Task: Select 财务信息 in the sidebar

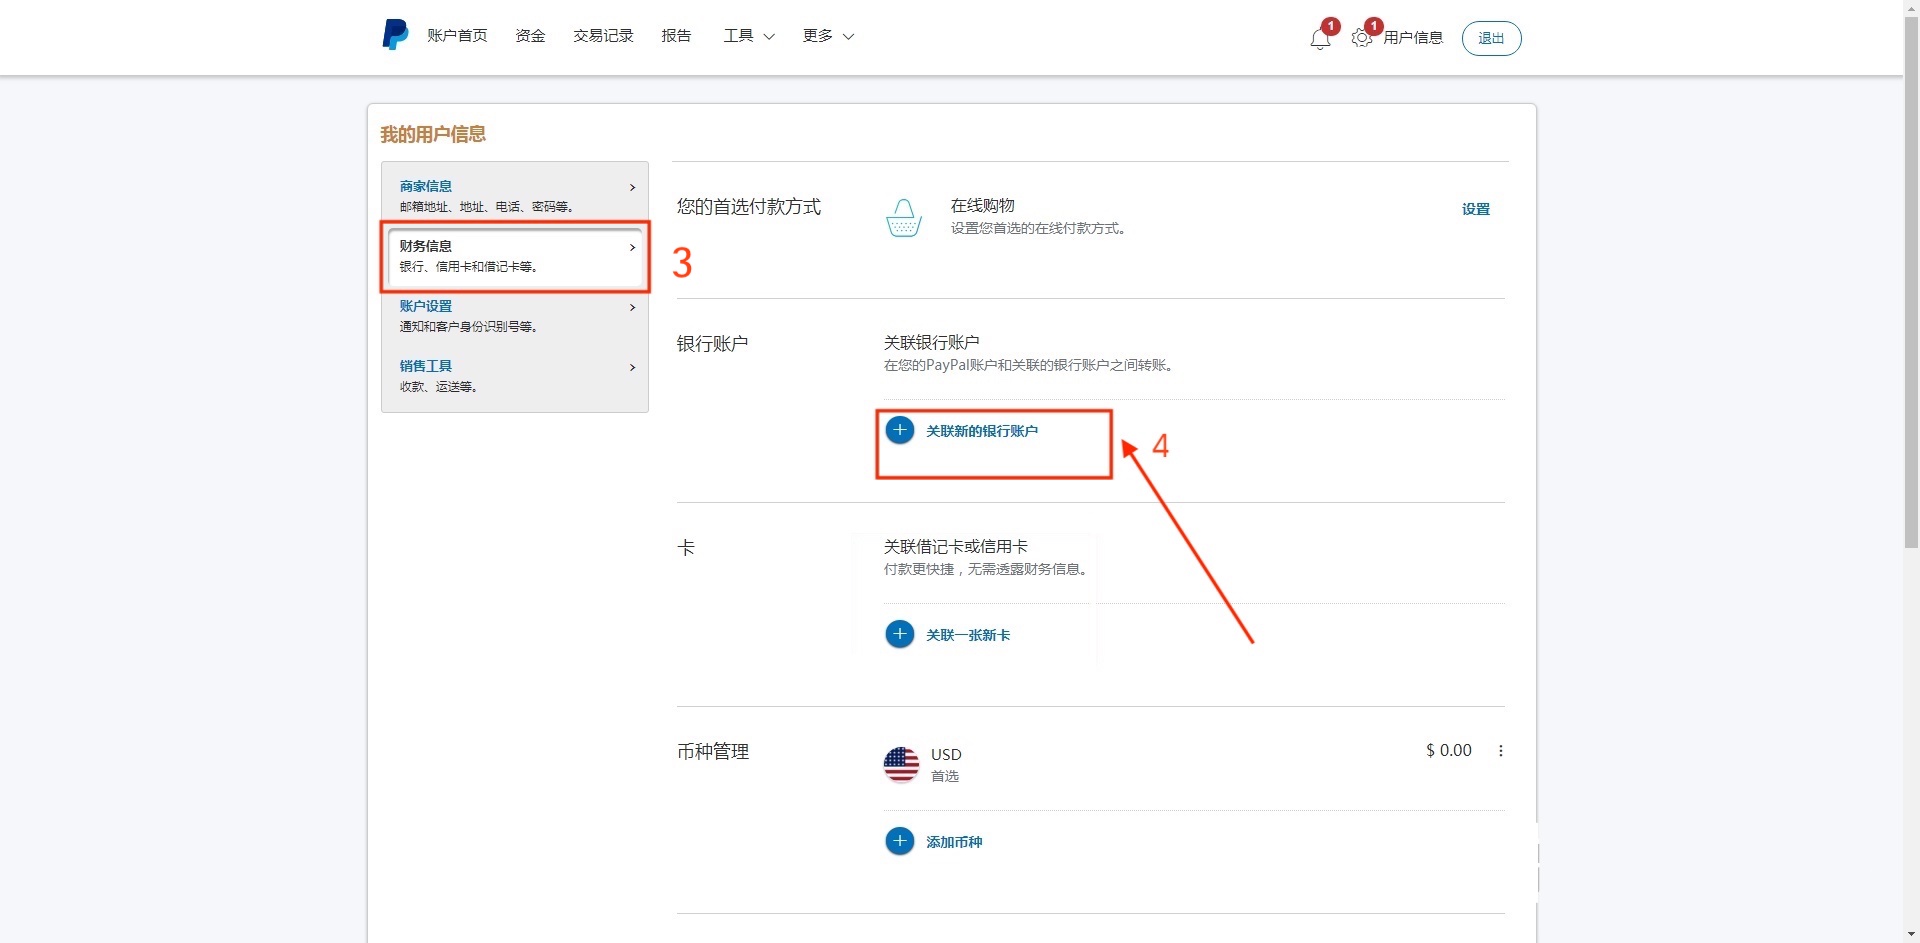Action: click(x=424, y=246)
